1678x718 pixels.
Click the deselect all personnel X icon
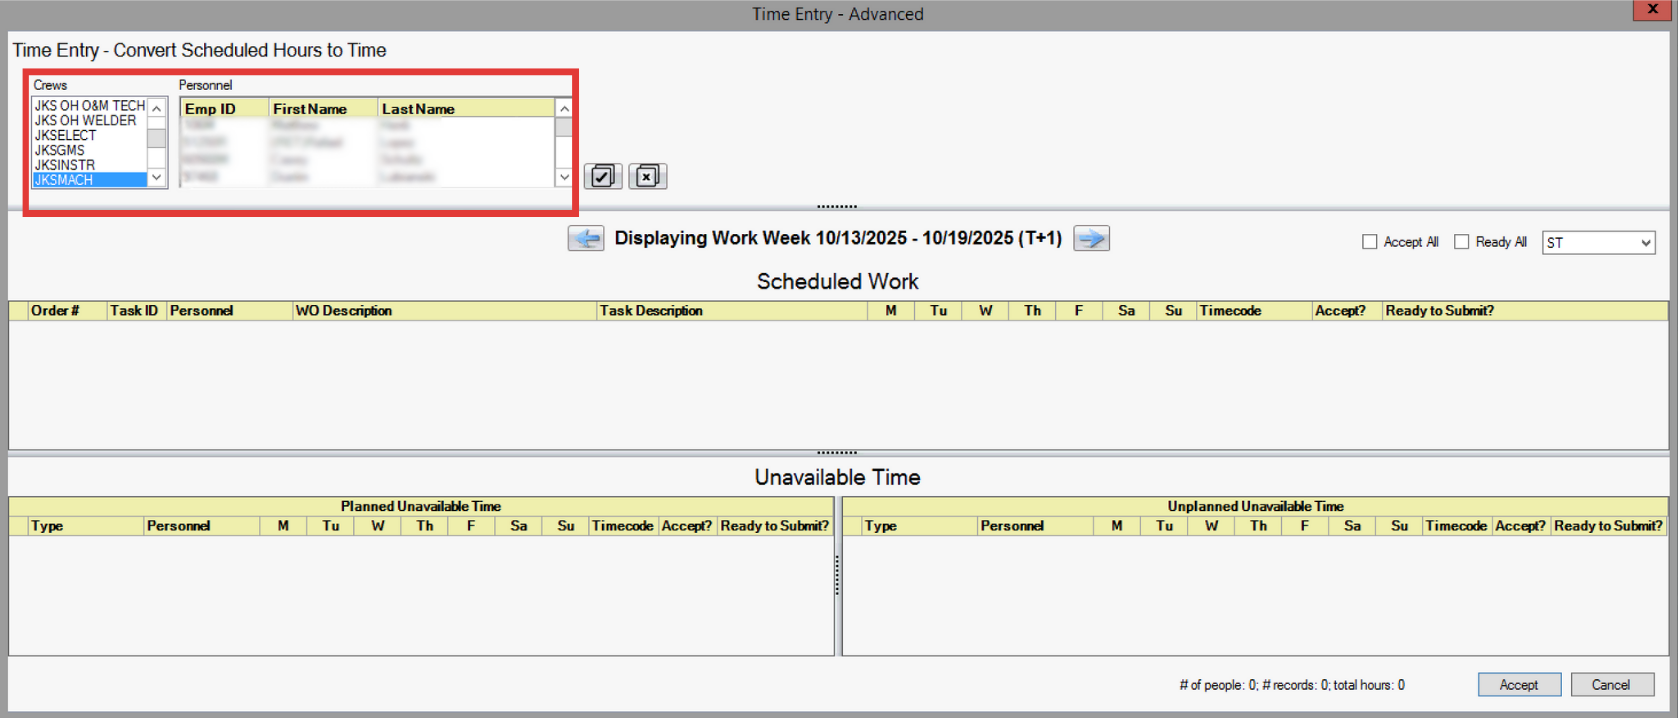click(647, 177)
